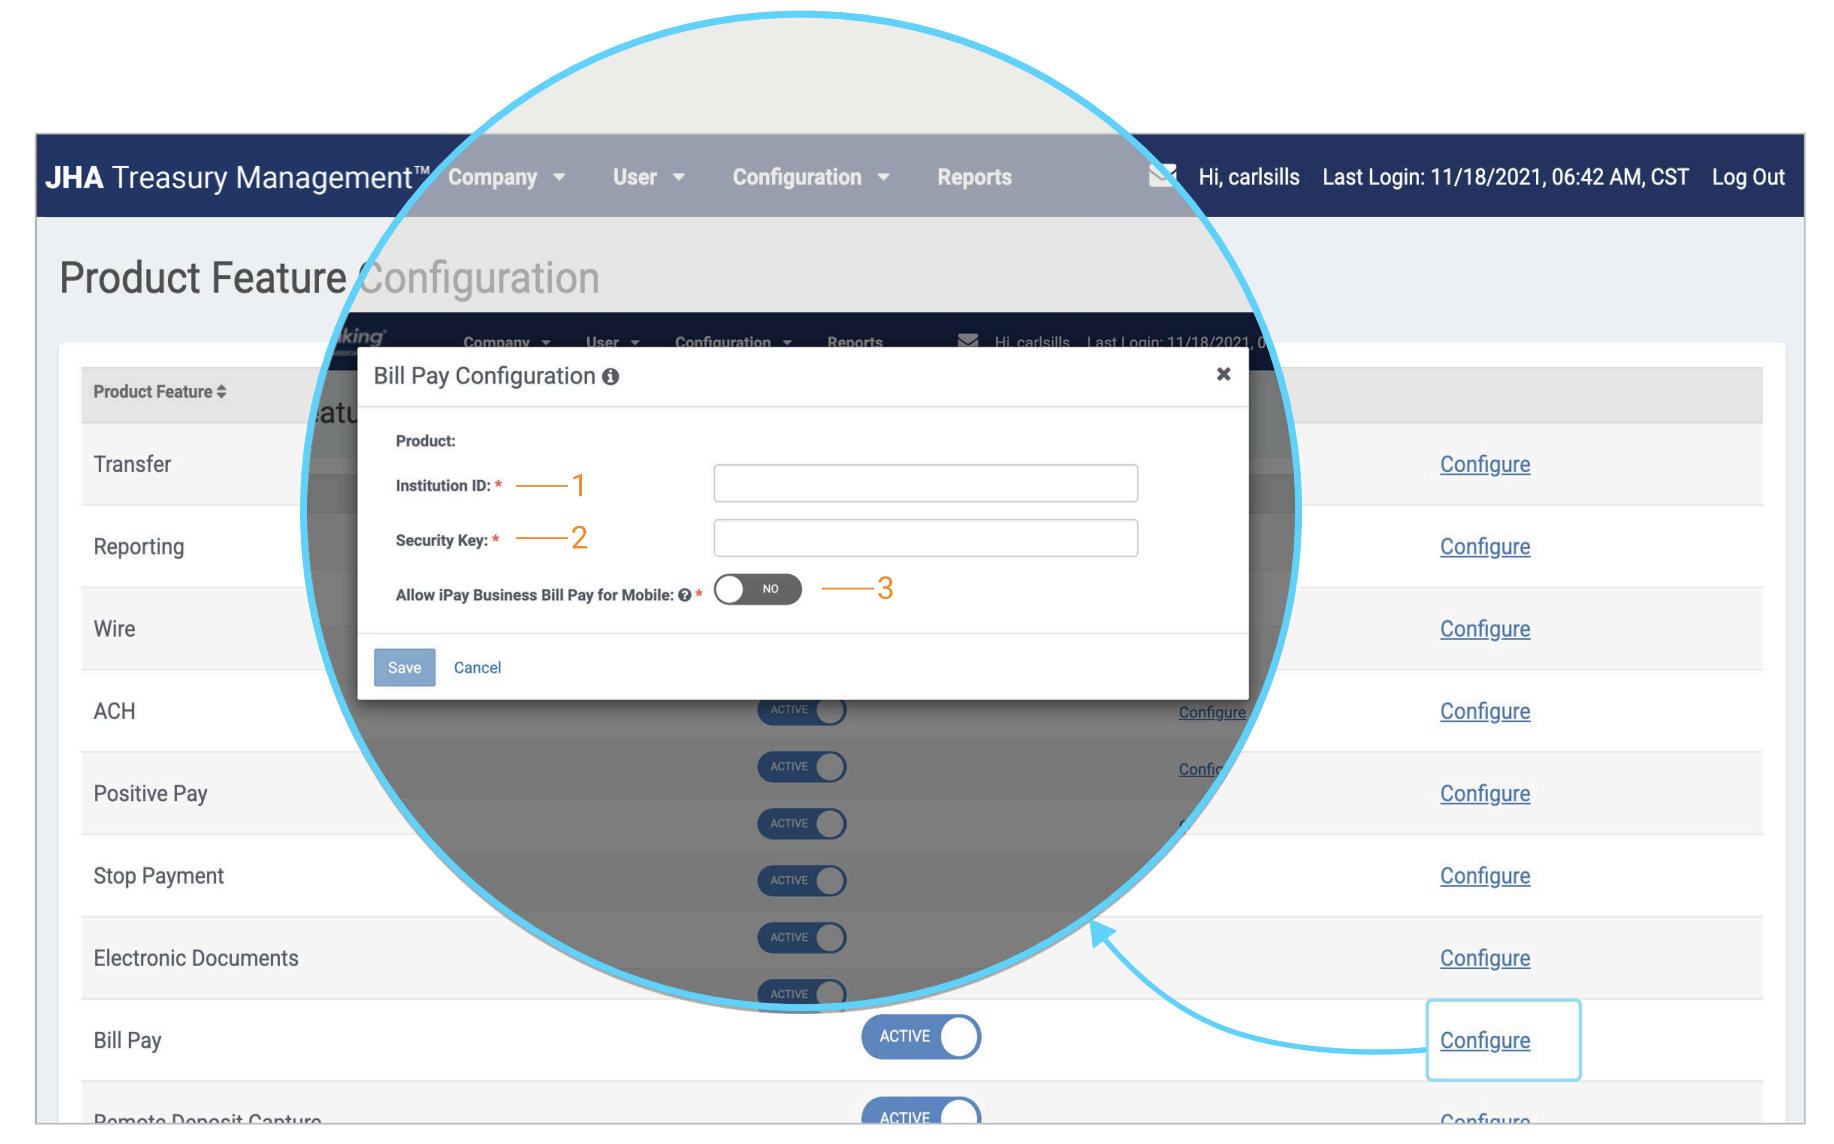The height and width of the screenshot is (1144, 1834).
Task: Open the Configuration dropdown menu
Action: [810, 177]
